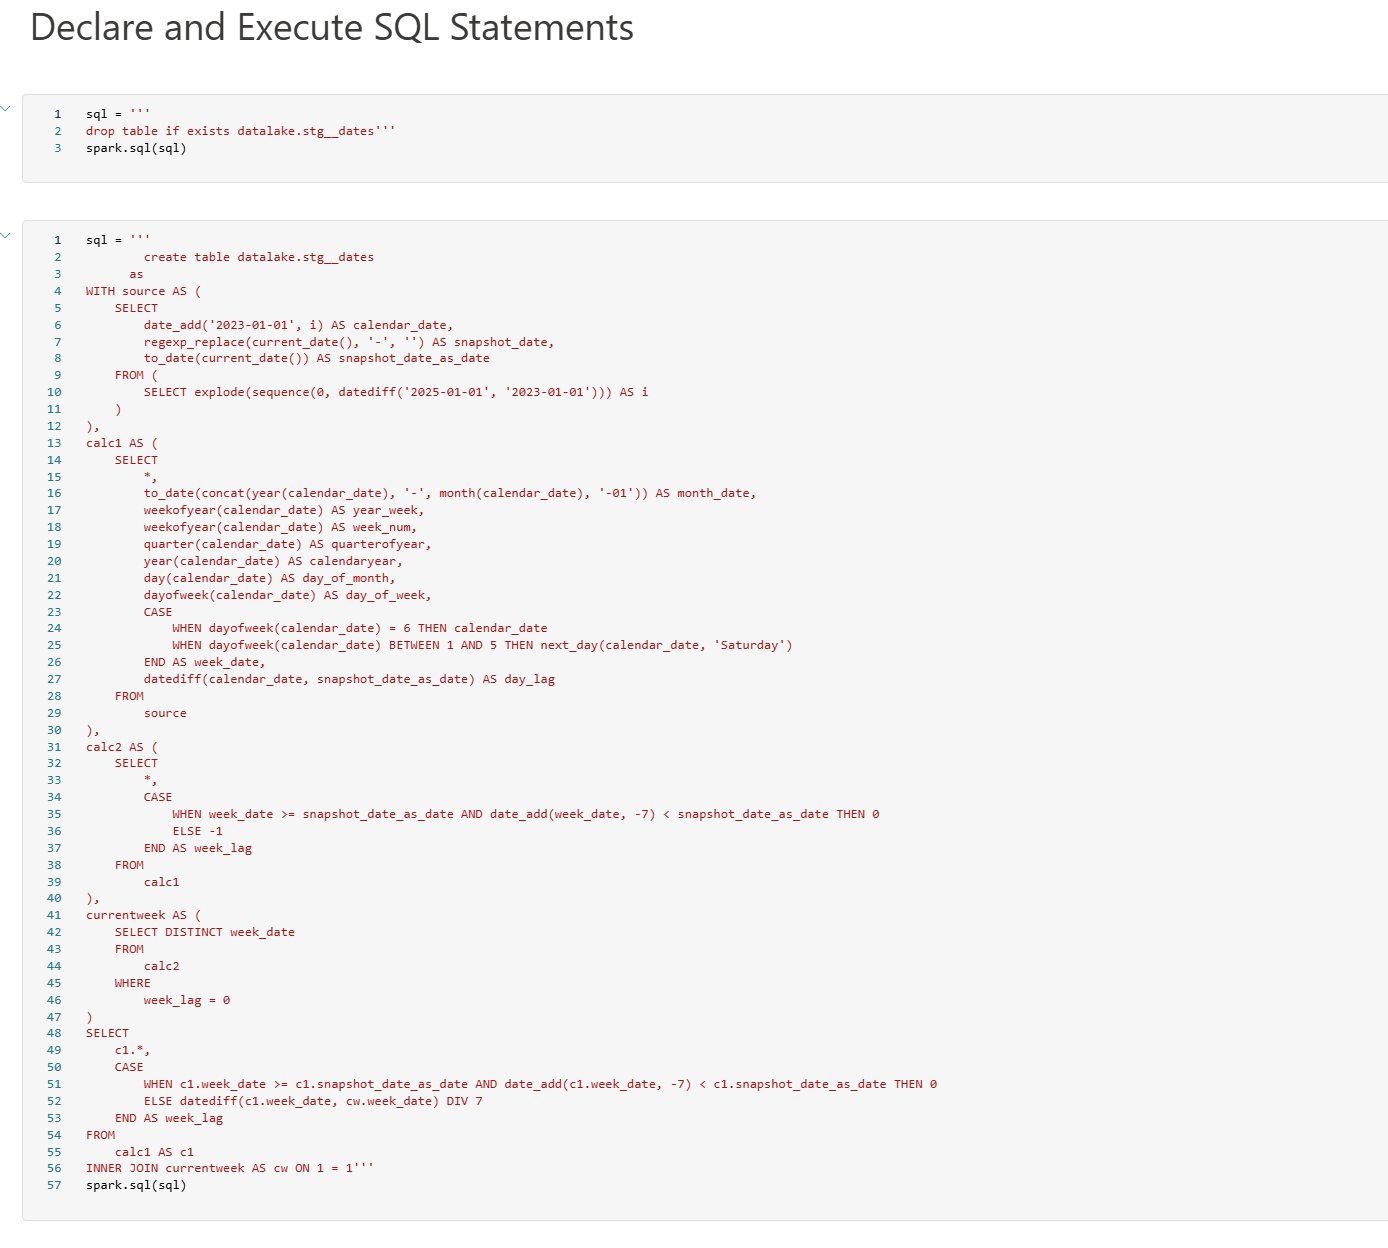Click line number 1 of first cell
Screen dimensions: 1388x1248
58,114
